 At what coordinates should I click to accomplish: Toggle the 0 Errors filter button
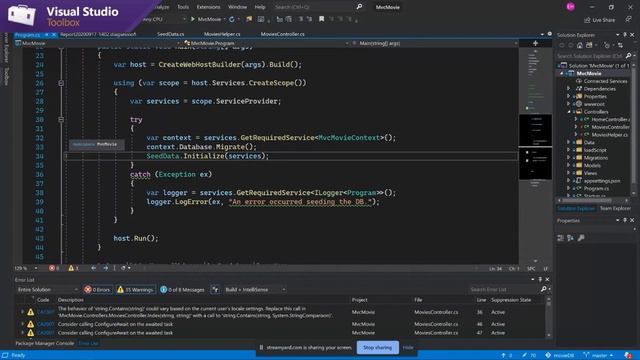click(98, 290)
